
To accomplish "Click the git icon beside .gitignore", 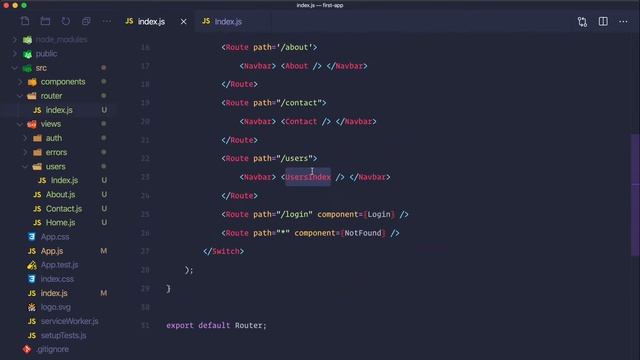I will pyautogui.click(x=27, y=349).
